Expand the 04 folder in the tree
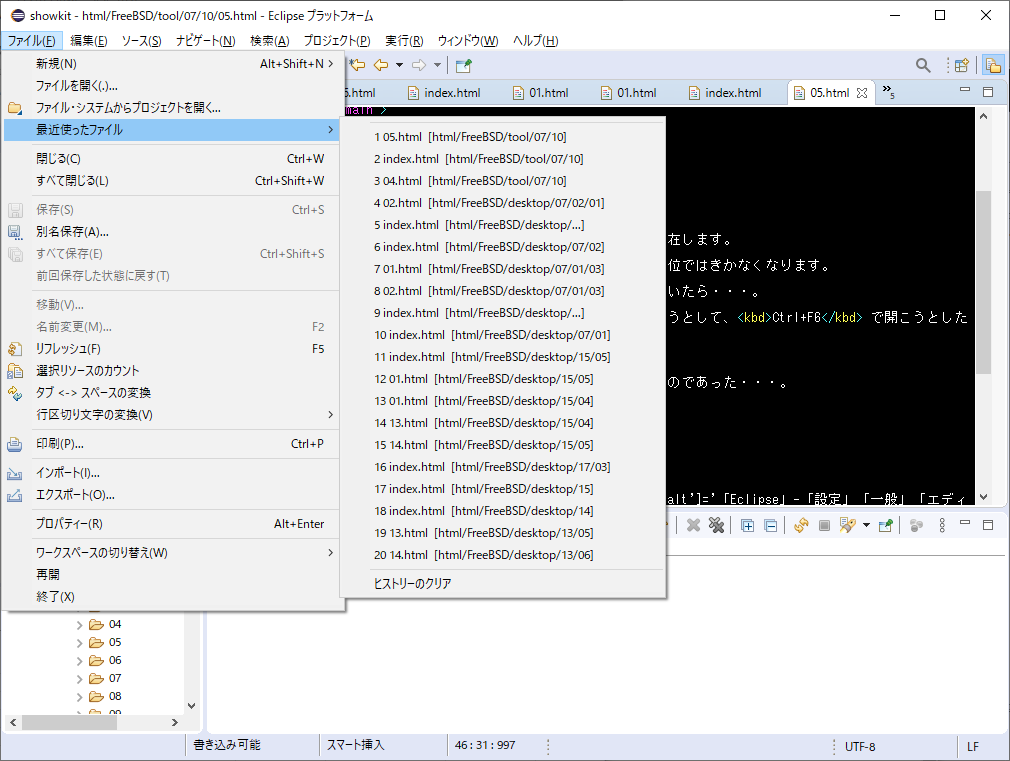 pos(79,624)
